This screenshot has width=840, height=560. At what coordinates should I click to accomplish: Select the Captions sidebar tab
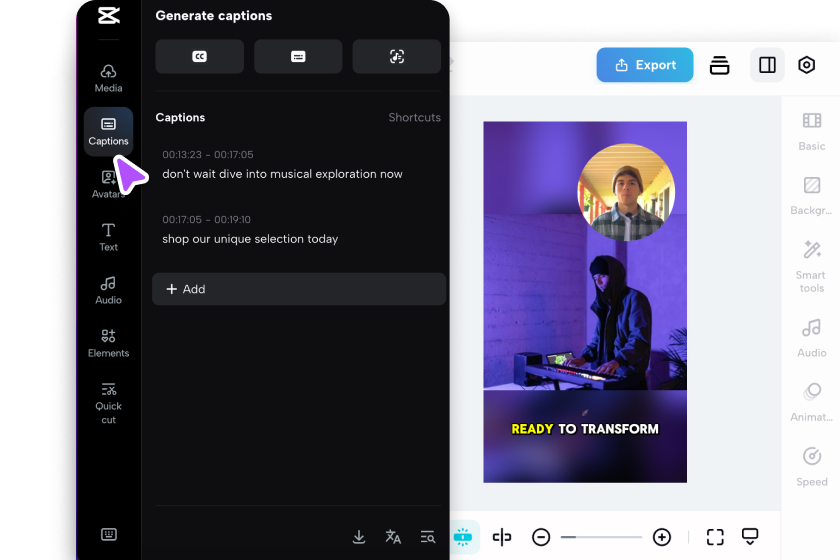click(108, 131)
